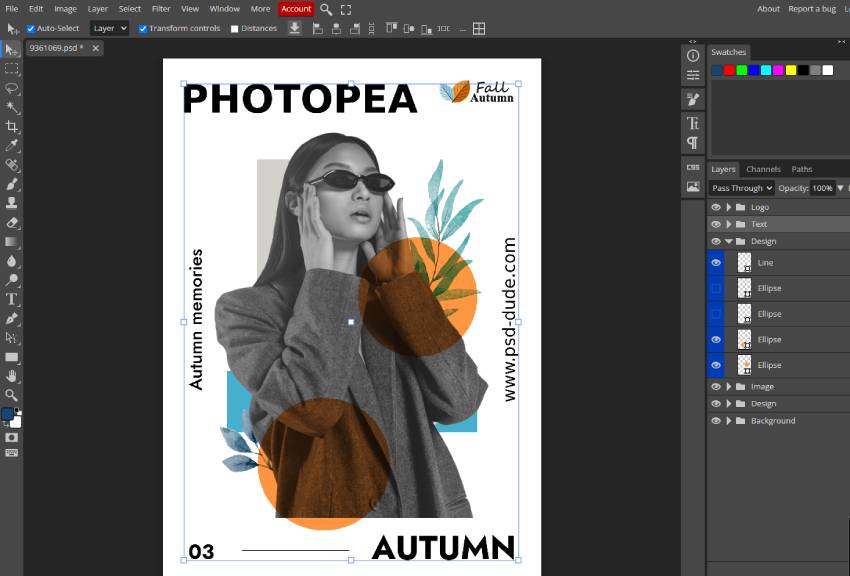The height and width of the screenshot is (576, 850).
Task: Select the Hand tool
Action: click(x=11, y=376)
